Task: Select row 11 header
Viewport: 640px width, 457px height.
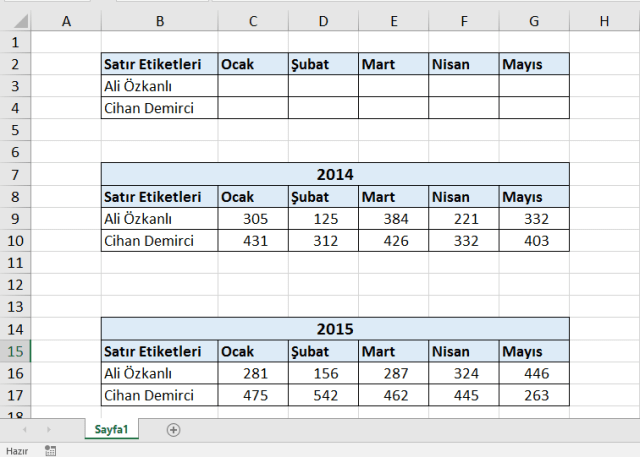Action: (15, 262)
